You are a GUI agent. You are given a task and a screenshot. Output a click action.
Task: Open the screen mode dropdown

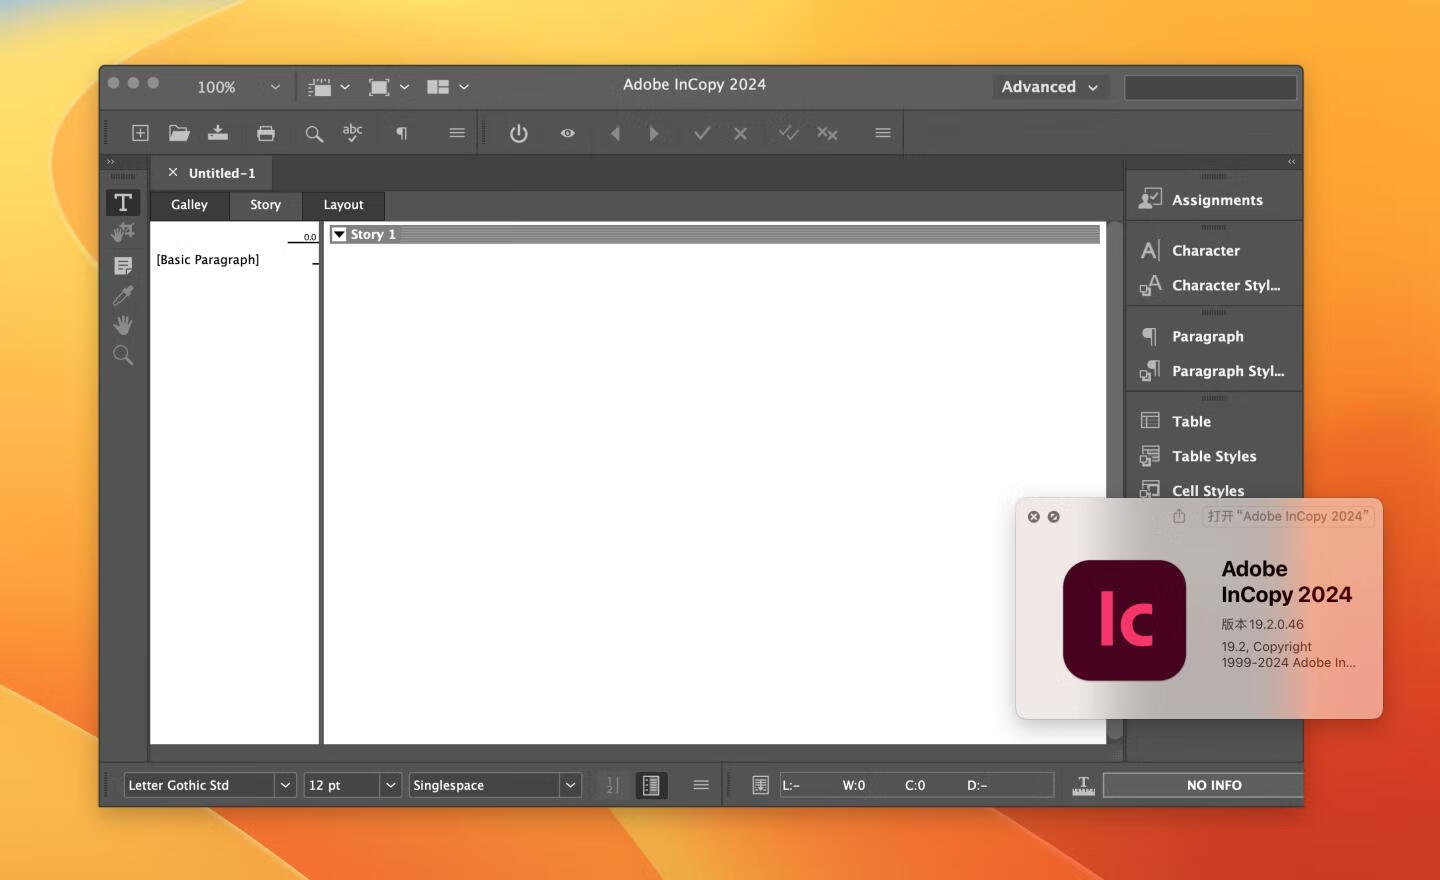point(389,87)
